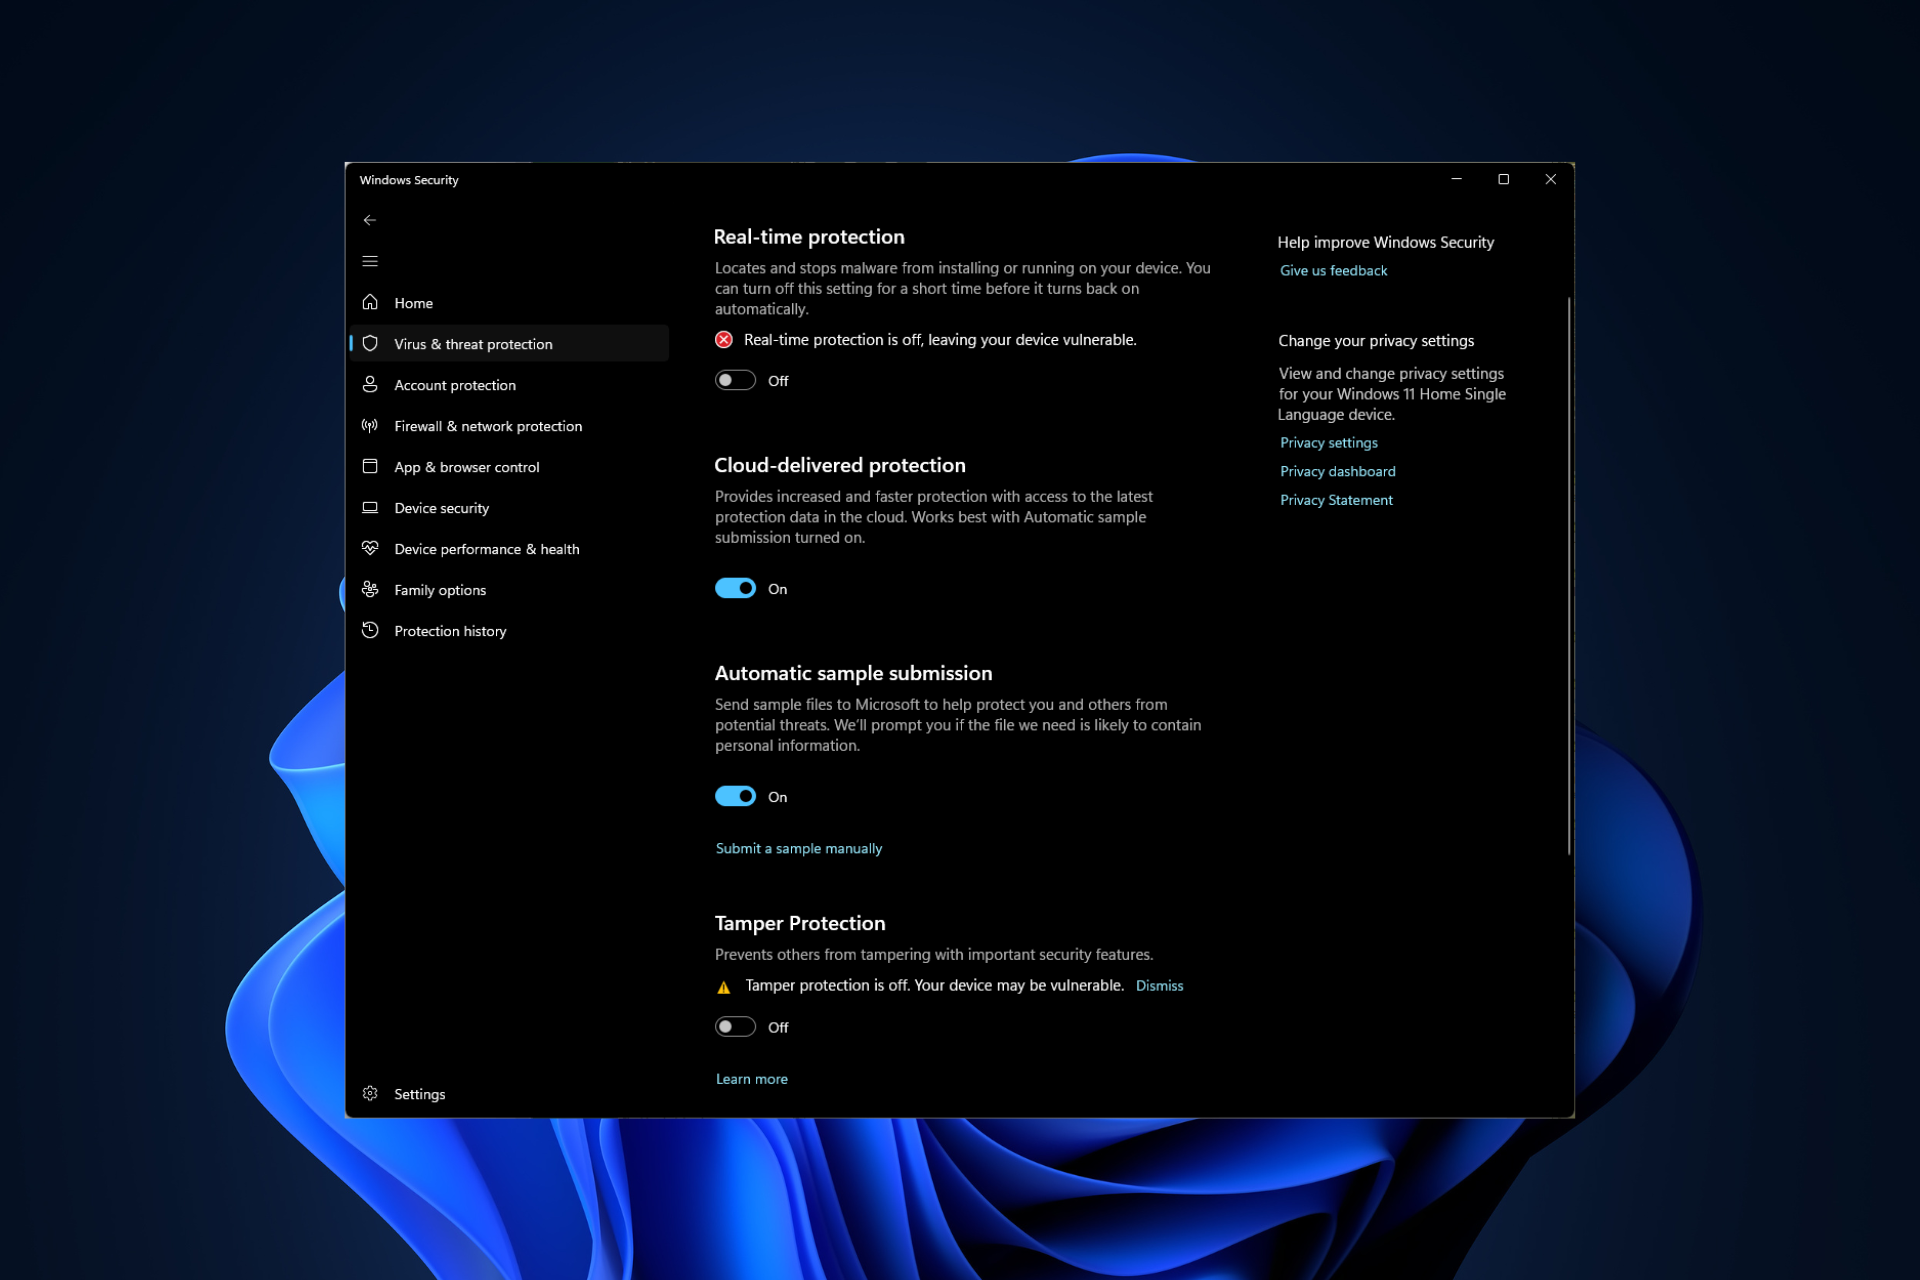Viewport: 1920px width, 1280px height.
Task: Click the Privacy settings link
Action: (1327, 443)
